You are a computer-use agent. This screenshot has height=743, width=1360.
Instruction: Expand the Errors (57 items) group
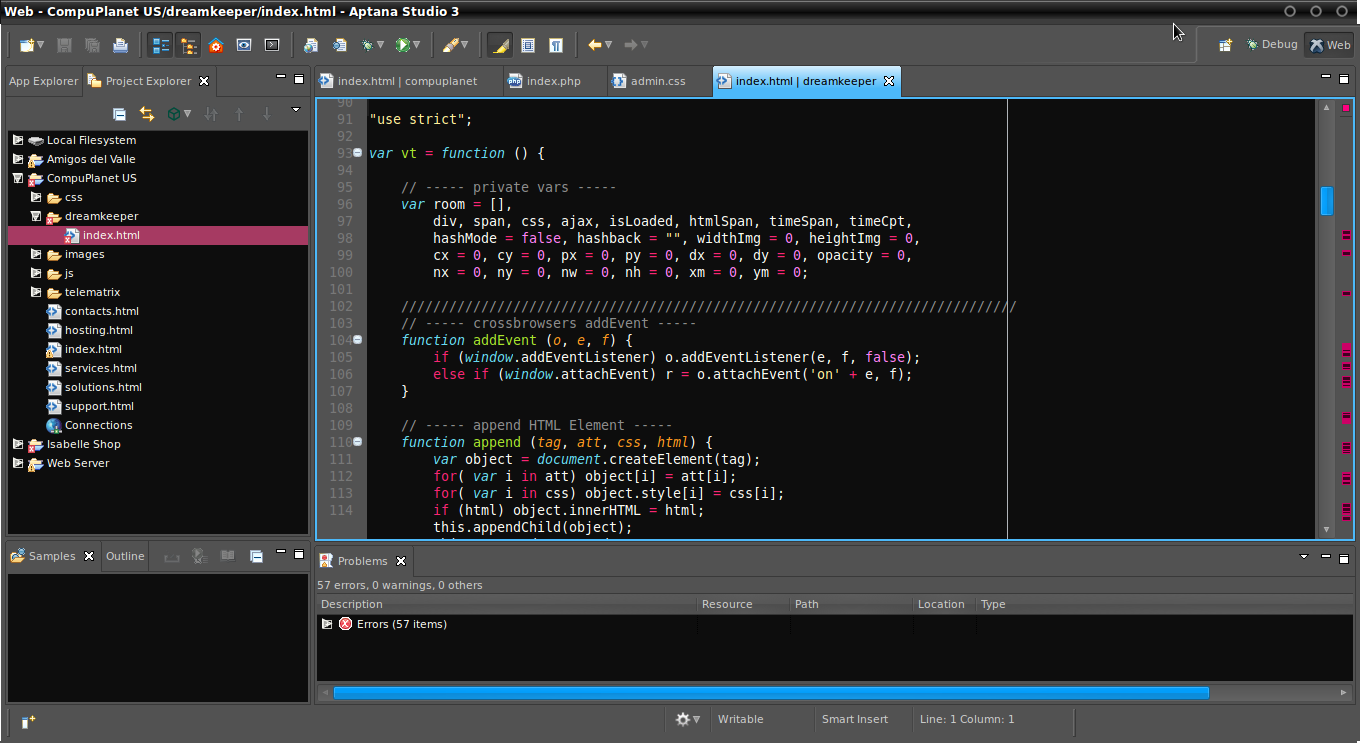327,624
